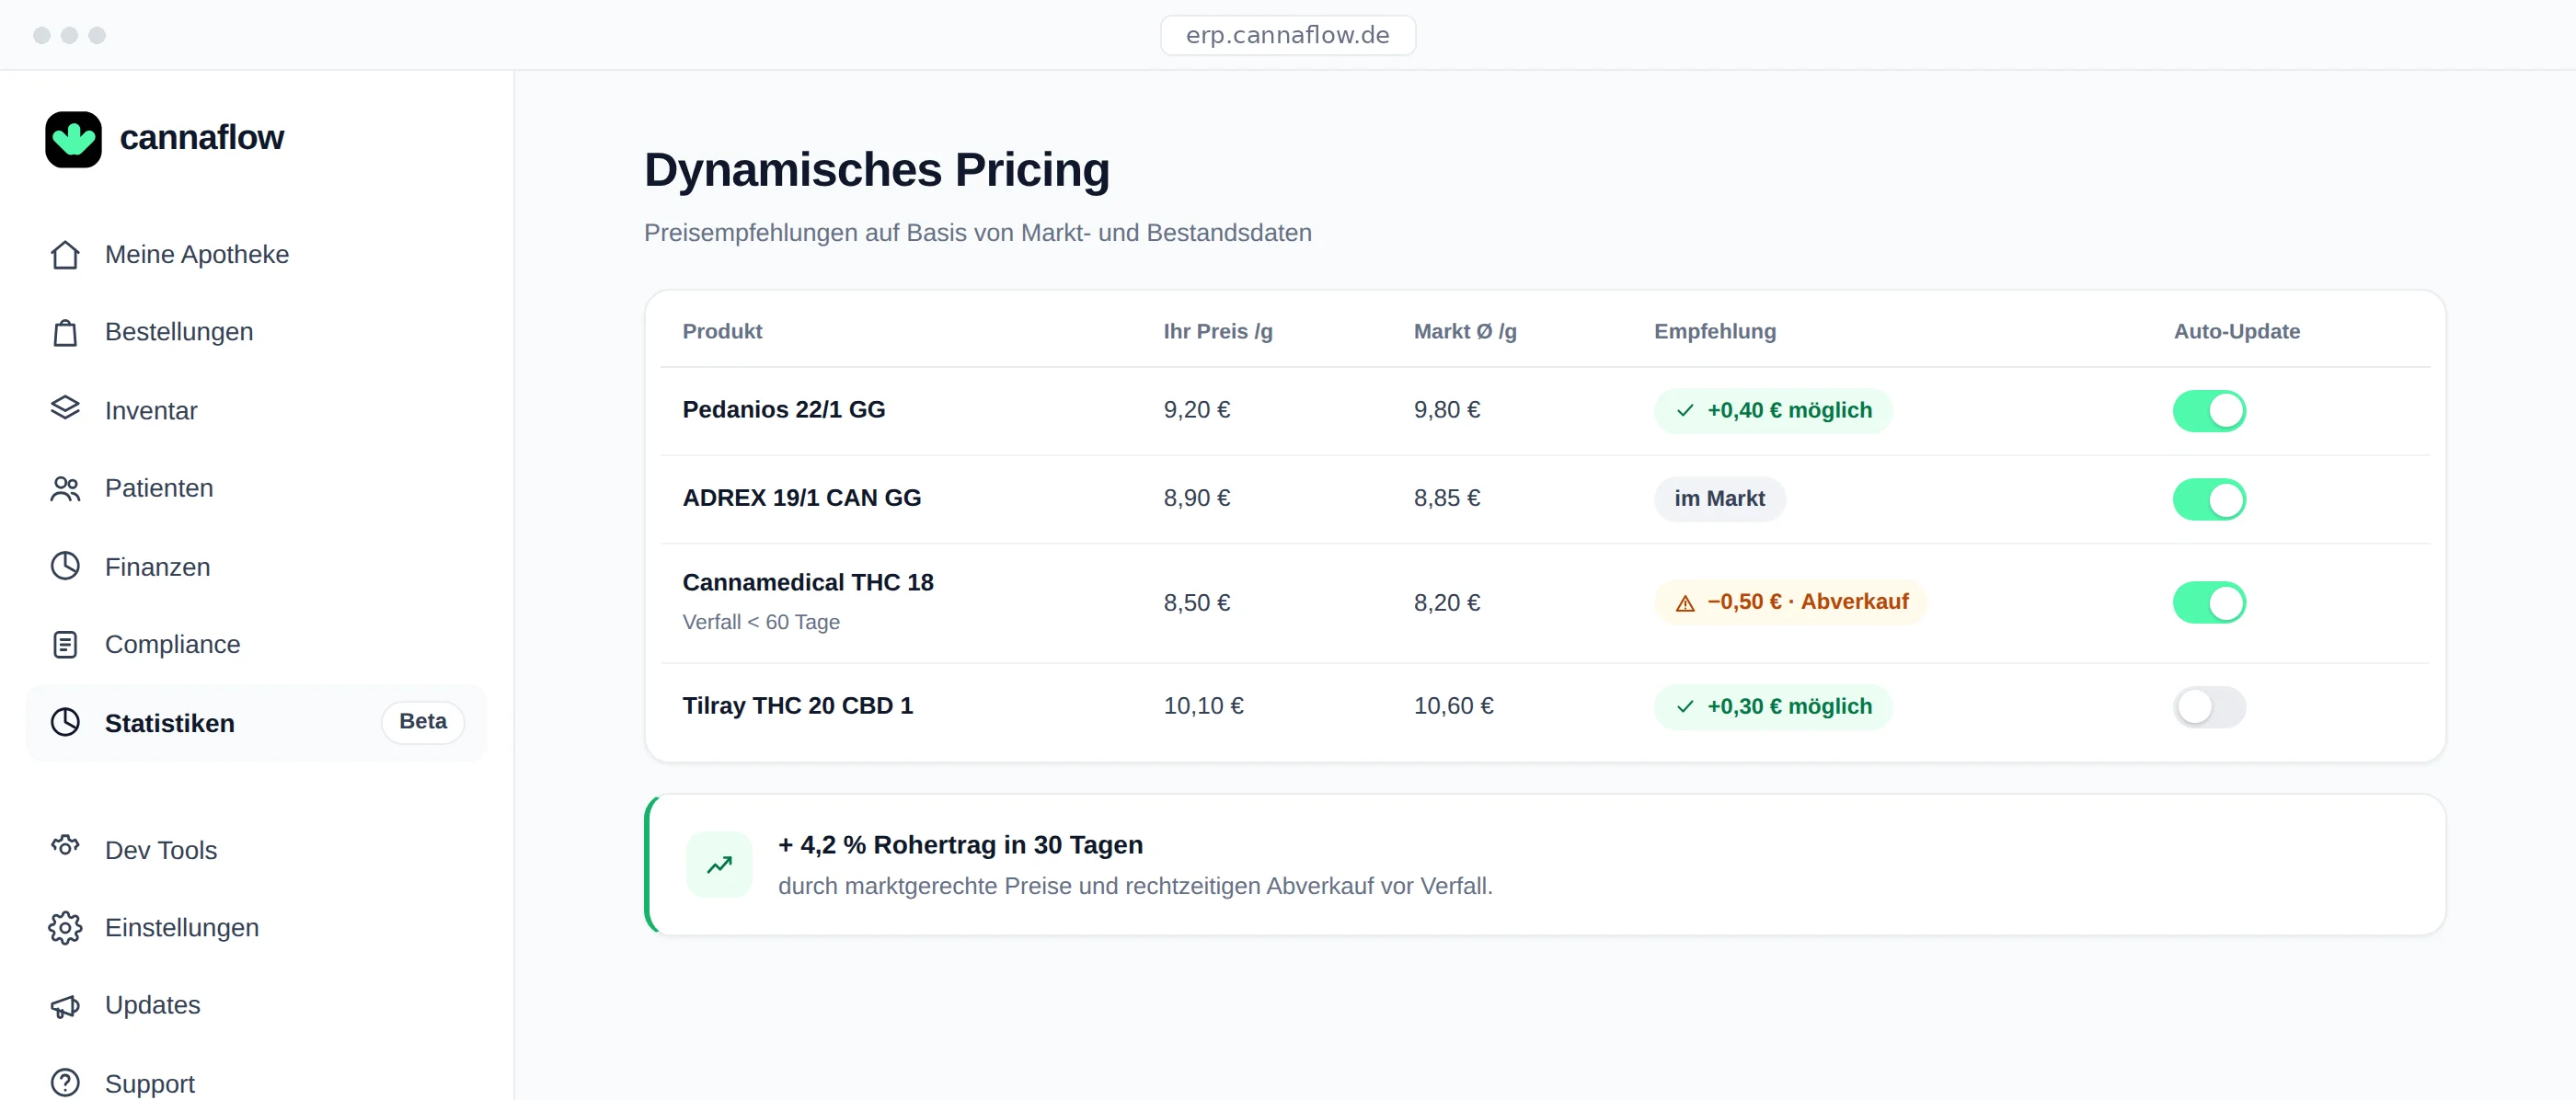Click the warning triangle in Abverkauf badge

tap(1685, 603)
